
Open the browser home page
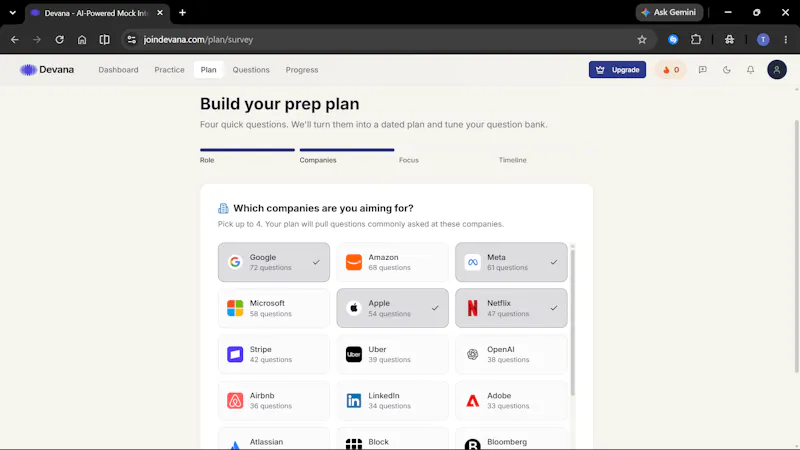pyautogui.click(x=82, y=39)
